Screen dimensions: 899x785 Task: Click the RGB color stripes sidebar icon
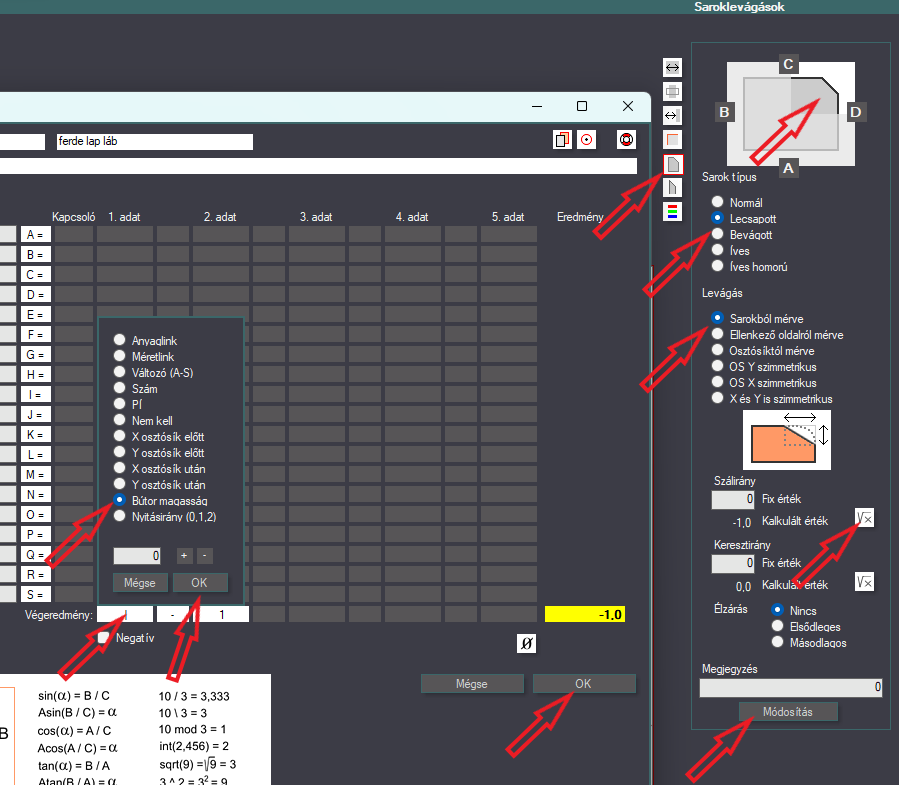click(x=673, y=212)
